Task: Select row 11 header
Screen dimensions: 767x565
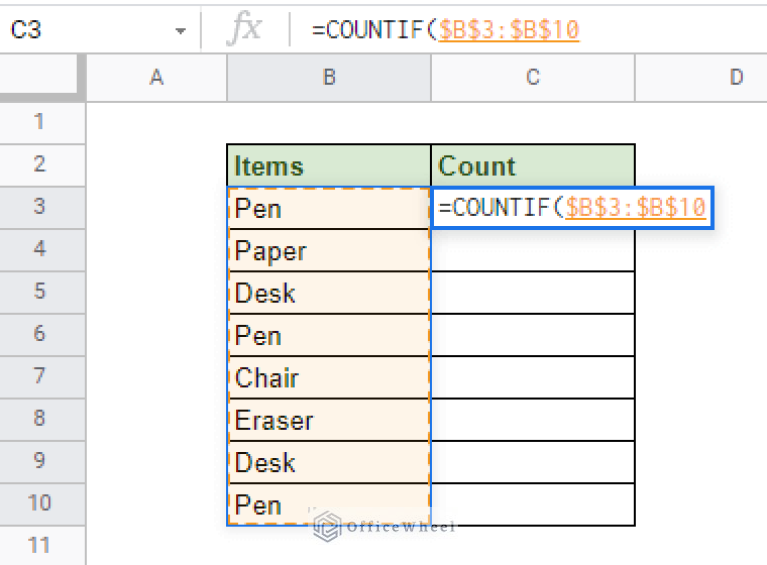Action: [40, 545]
